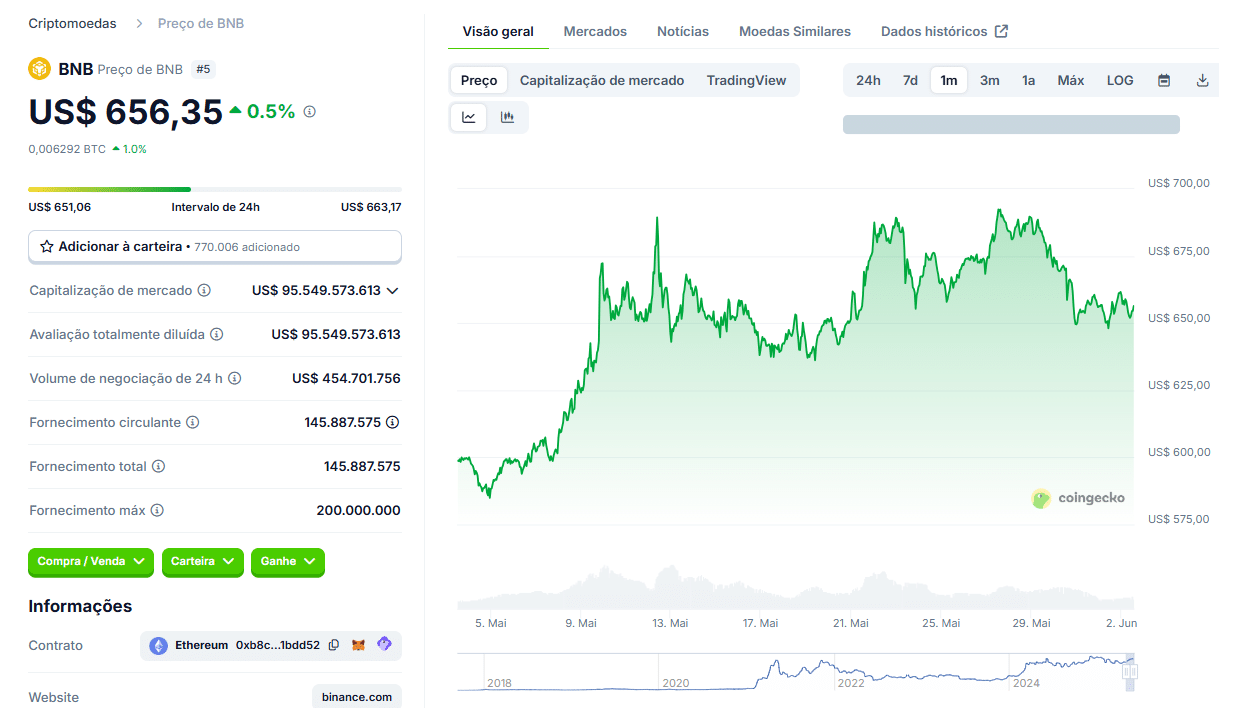The image size is (1237, 708).
Task: Visit the binance.com website link
Action: tap(357, 697)
